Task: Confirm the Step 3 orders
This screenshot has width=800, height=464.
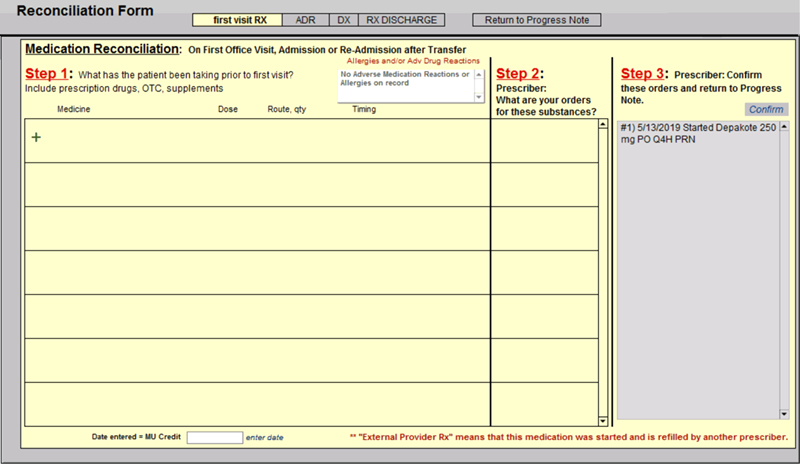Action: pos(766,109)
